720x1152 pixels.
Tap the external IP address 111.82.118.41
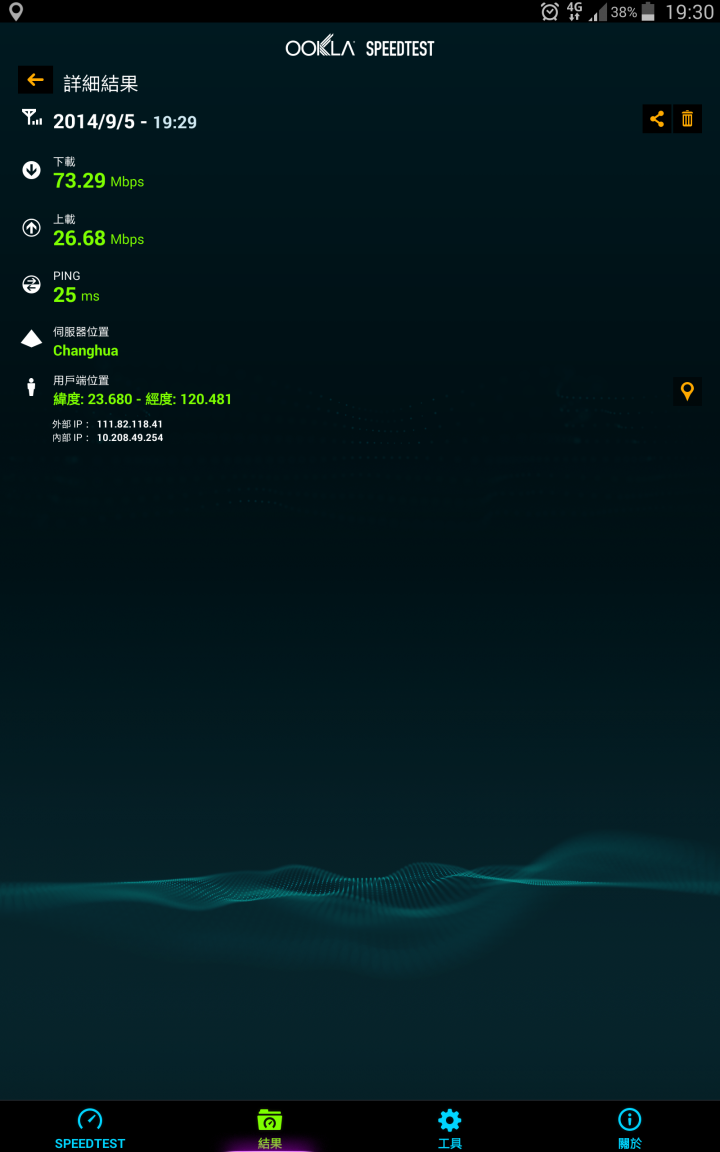pyautogui.click(x=129, y=424)
